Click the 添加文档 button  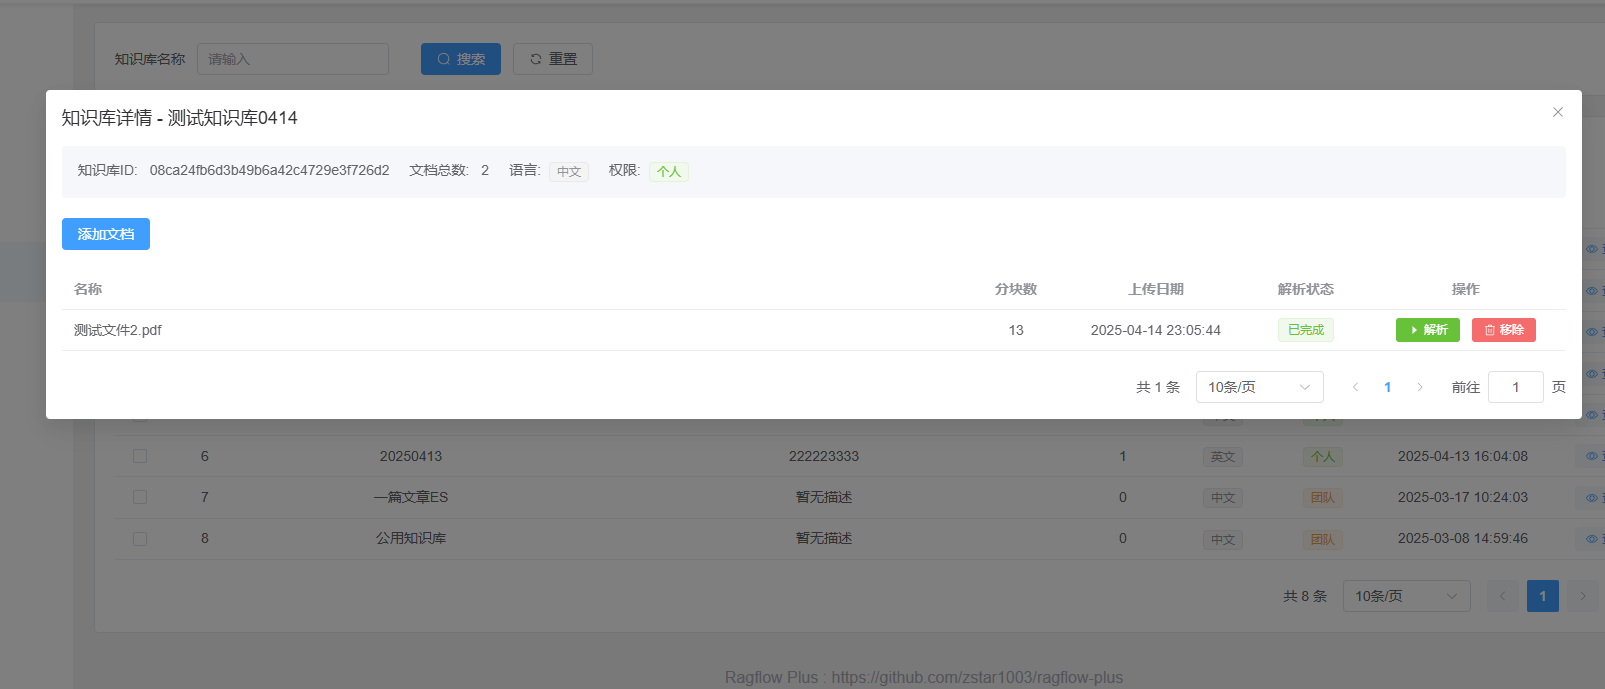[x=106, y=234]
